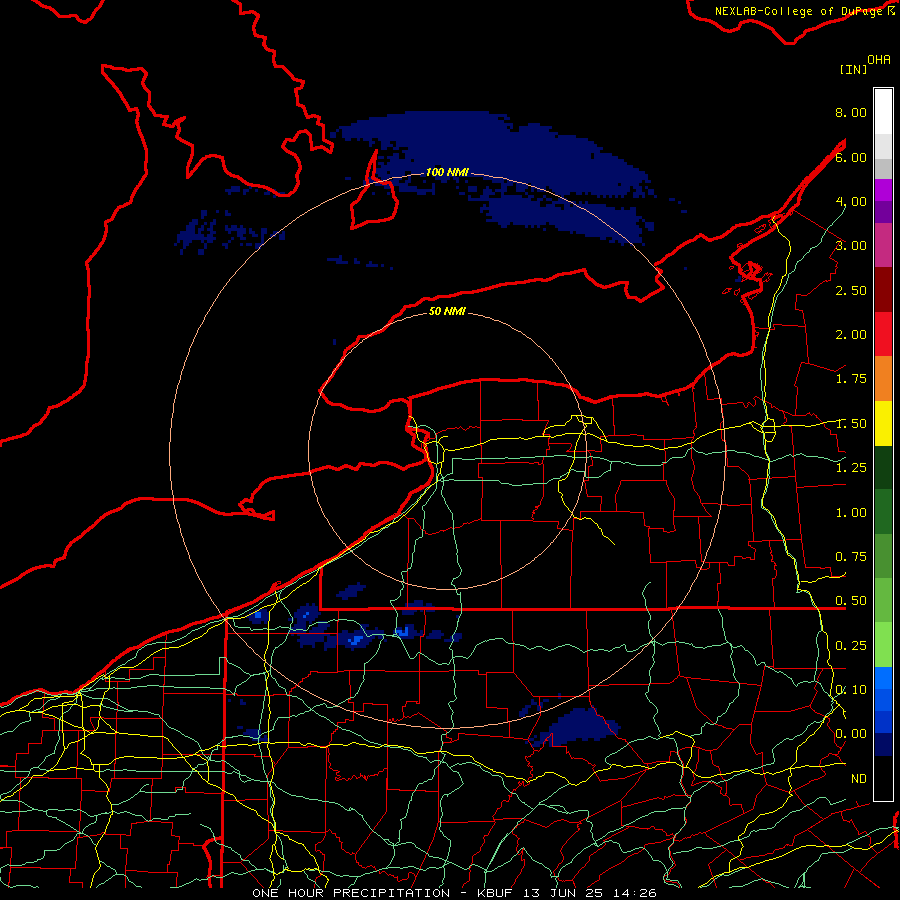Pick the dark red 2.50 legend swatch
The height and width of the screenshot is (900, 900).
click(x=883, y=290)
